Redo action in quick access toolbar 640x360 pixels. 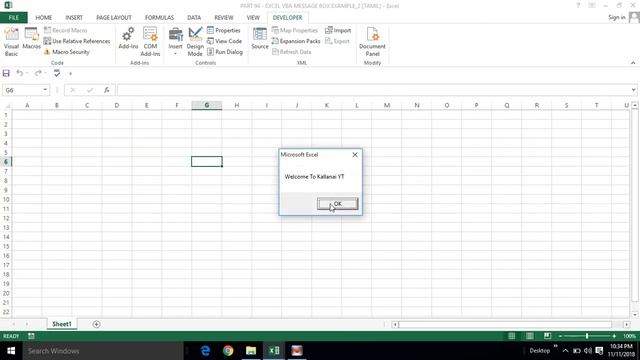38,73
